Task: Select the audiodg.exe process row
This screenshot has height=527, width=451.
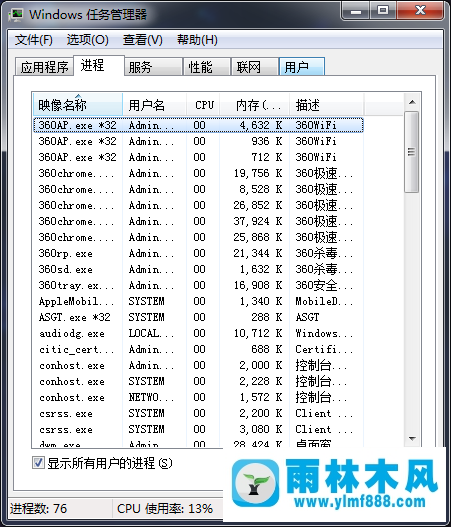Action: pos(198,333)
